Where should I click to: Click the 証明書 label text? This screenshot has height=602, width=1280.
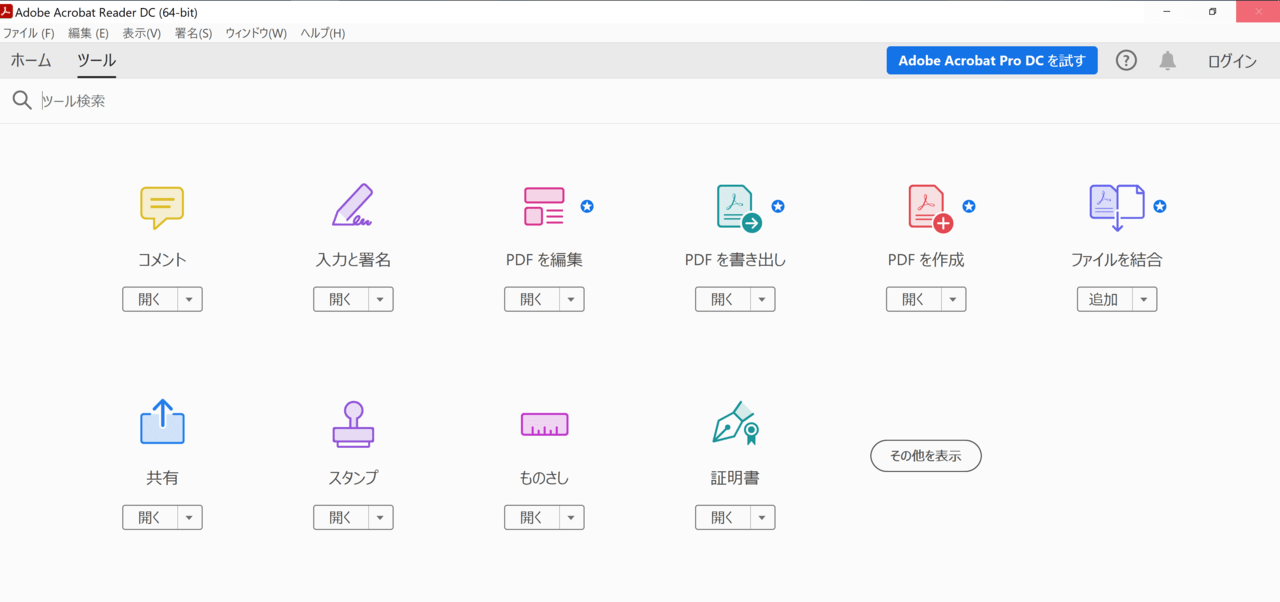pyautogui.click(x=735, y=478)
